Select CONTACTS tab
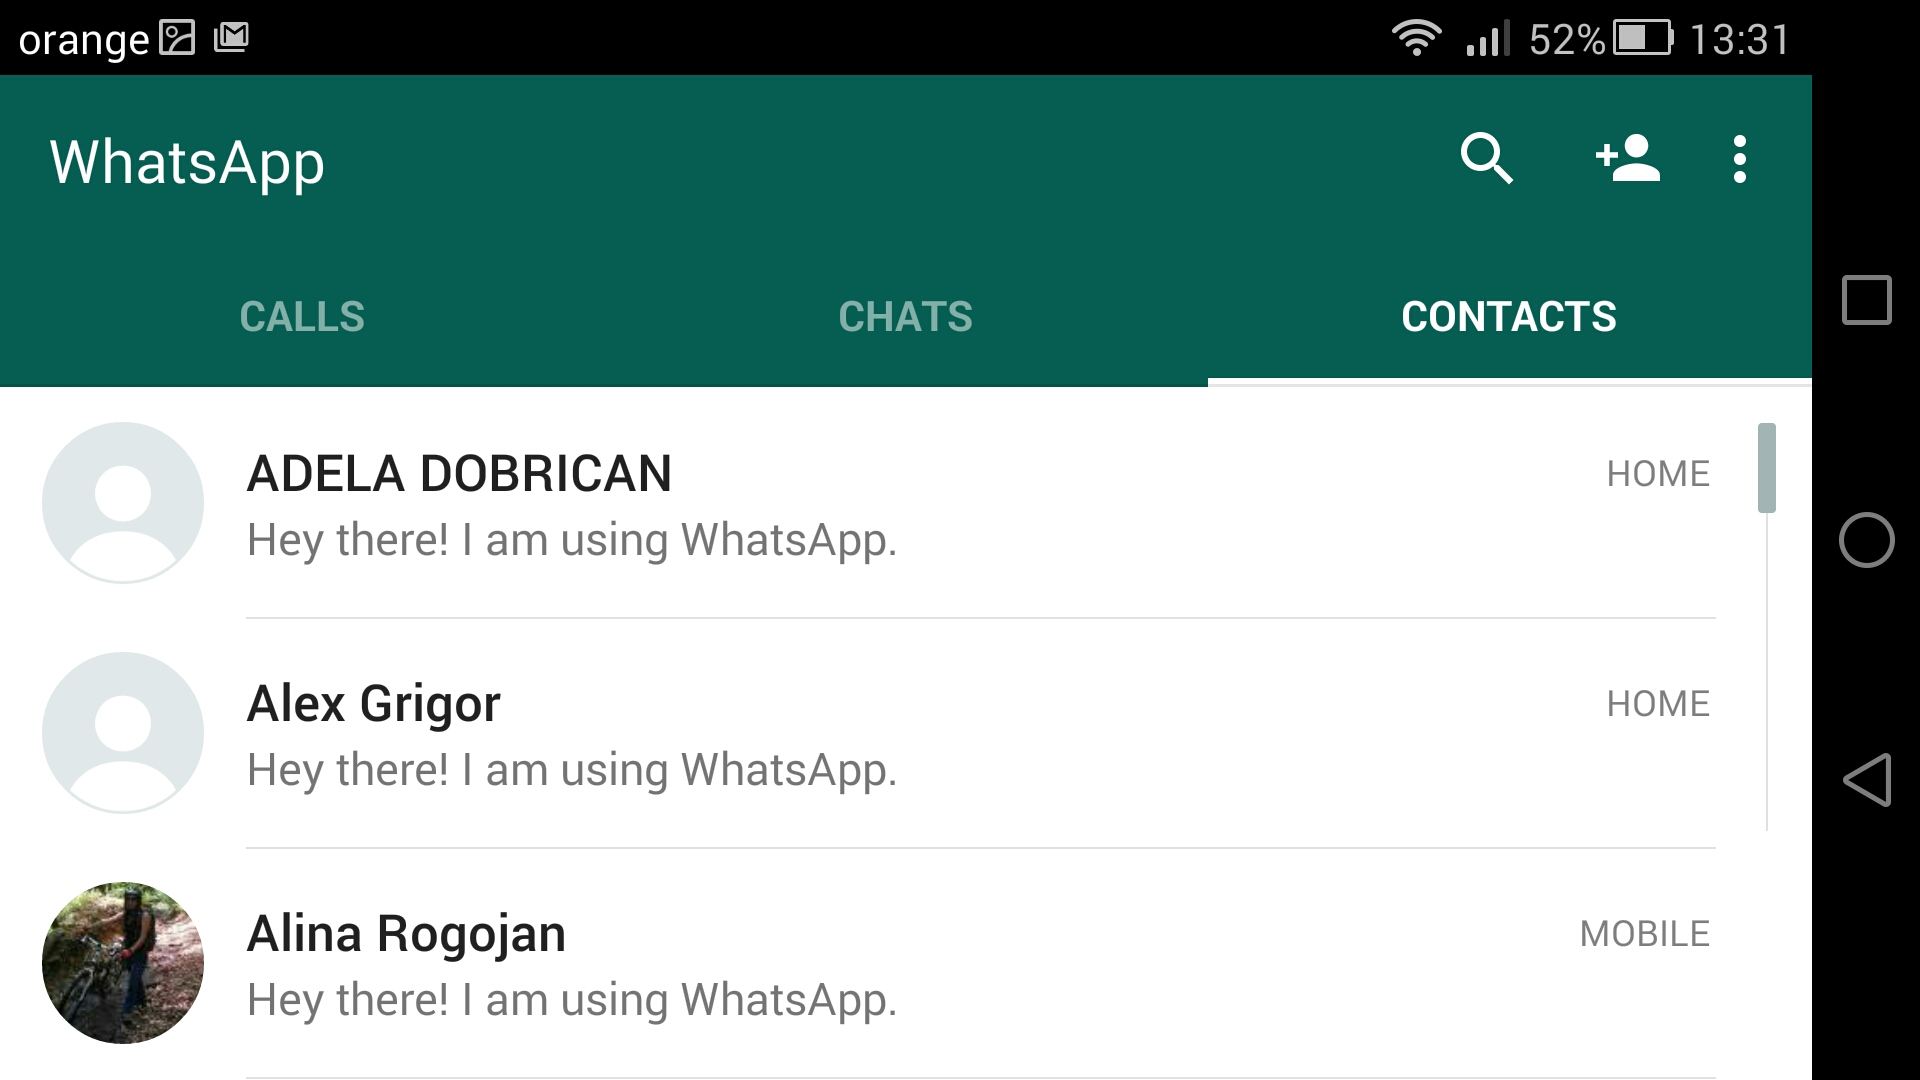This screenshot has height=1080, width=1920. tap(1509, 314)
